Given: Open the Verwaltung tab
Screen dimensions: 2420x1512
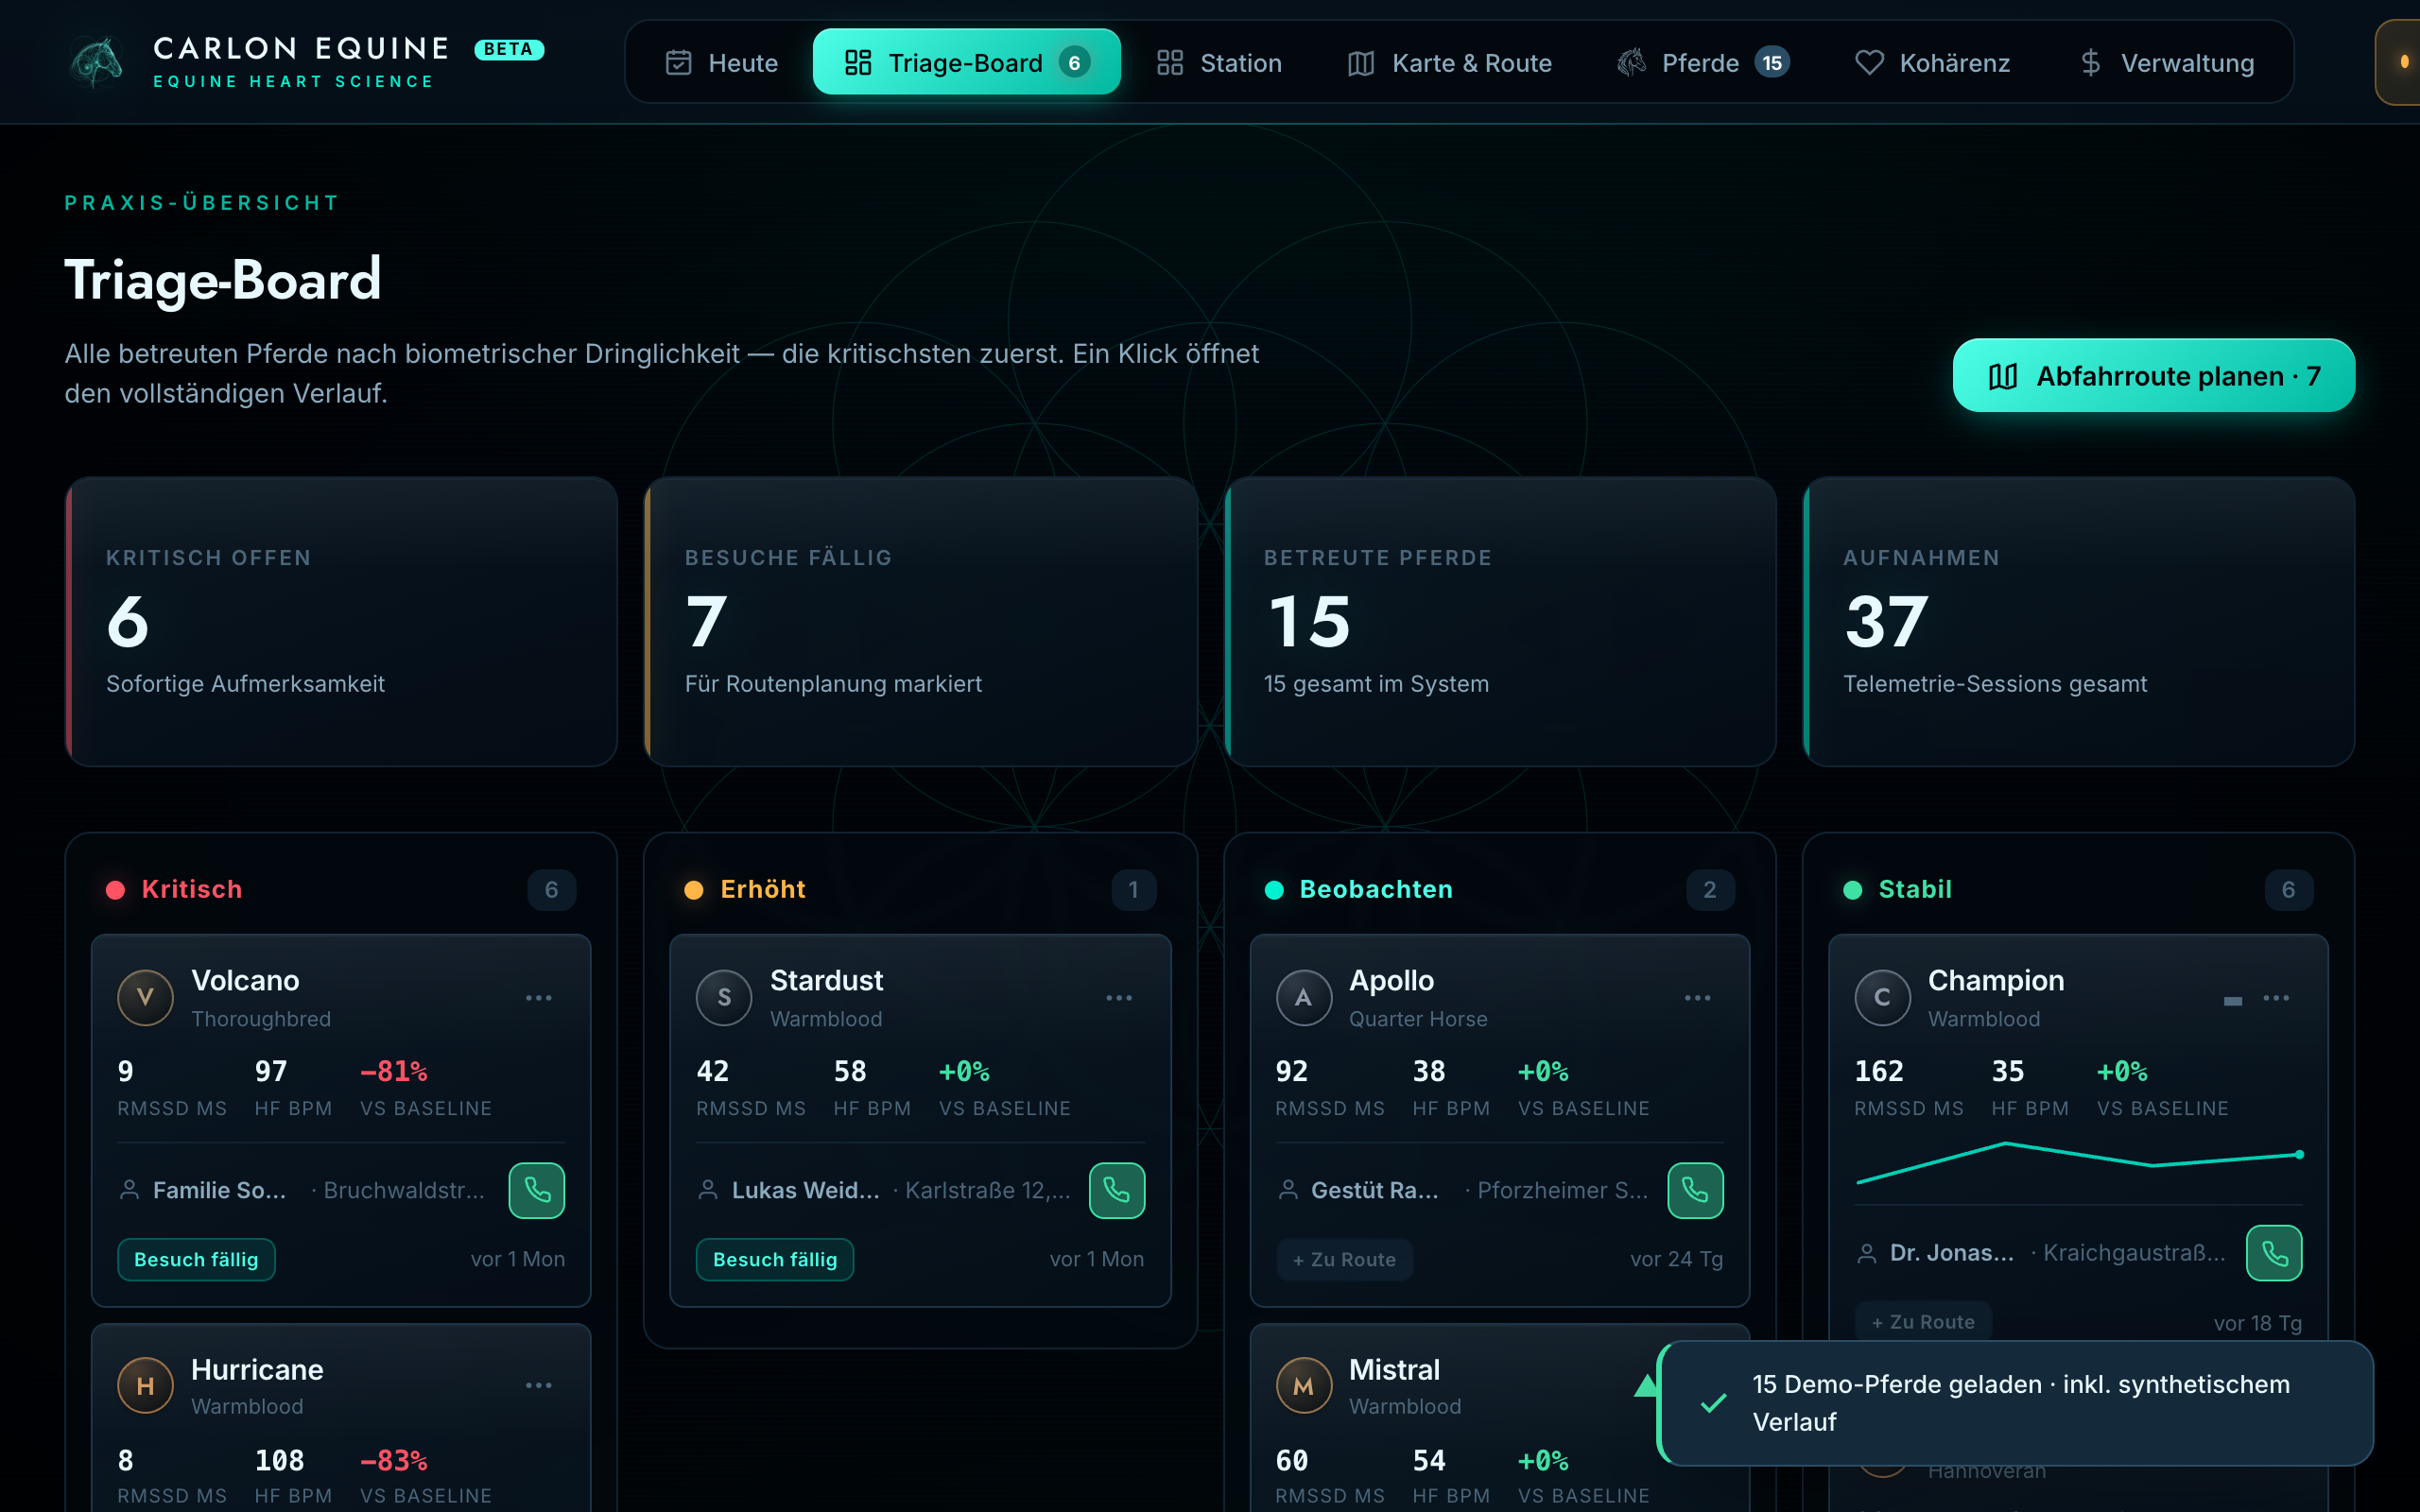Looking at the screenshot, I should 2166,63.
